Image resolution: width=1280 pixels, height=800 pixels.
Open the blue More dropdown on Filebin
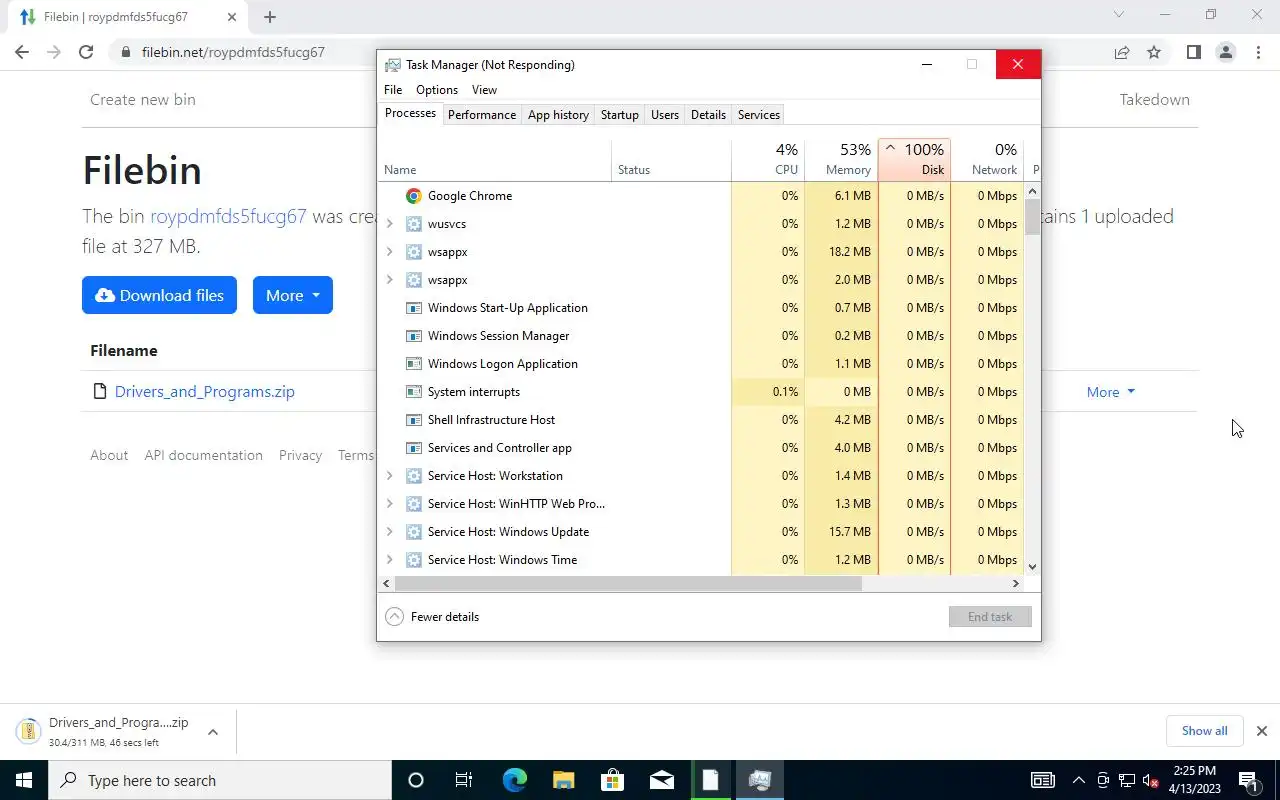coord(292,295)
